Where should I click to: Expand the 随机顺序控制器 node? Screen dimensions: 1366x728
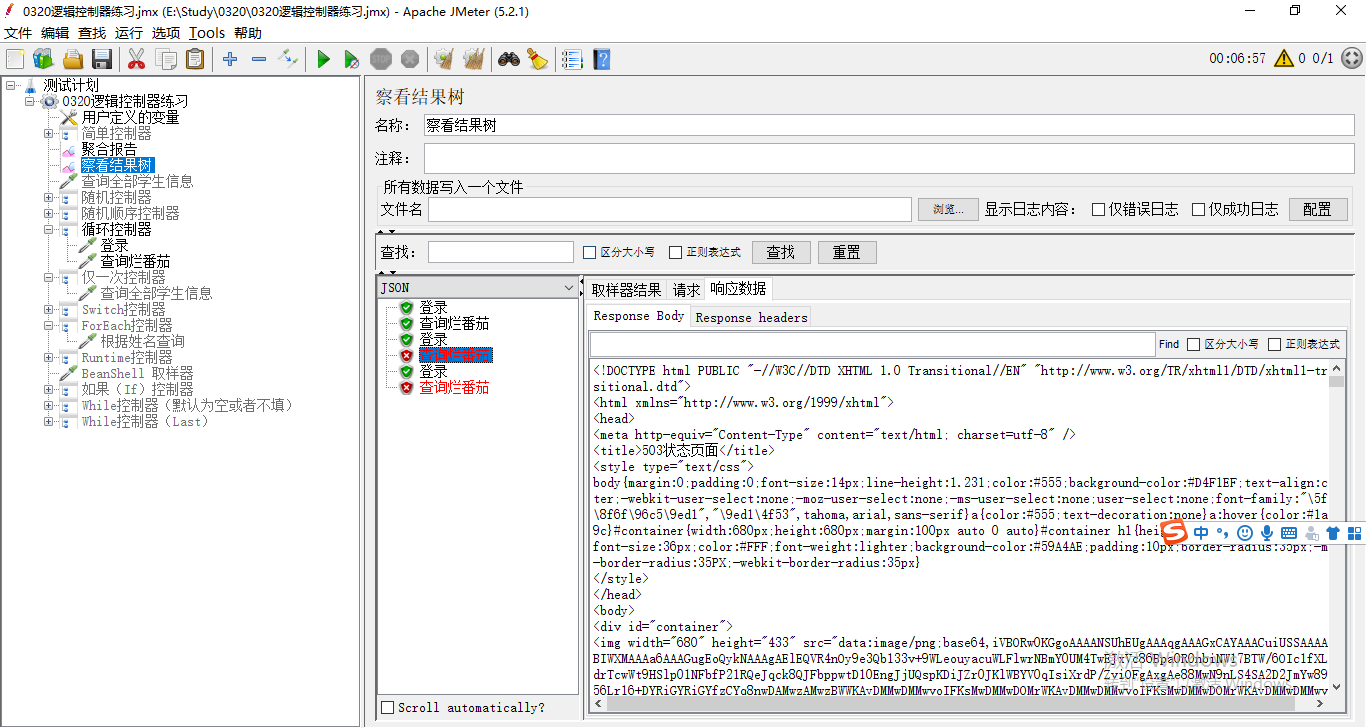coord(48,213)
